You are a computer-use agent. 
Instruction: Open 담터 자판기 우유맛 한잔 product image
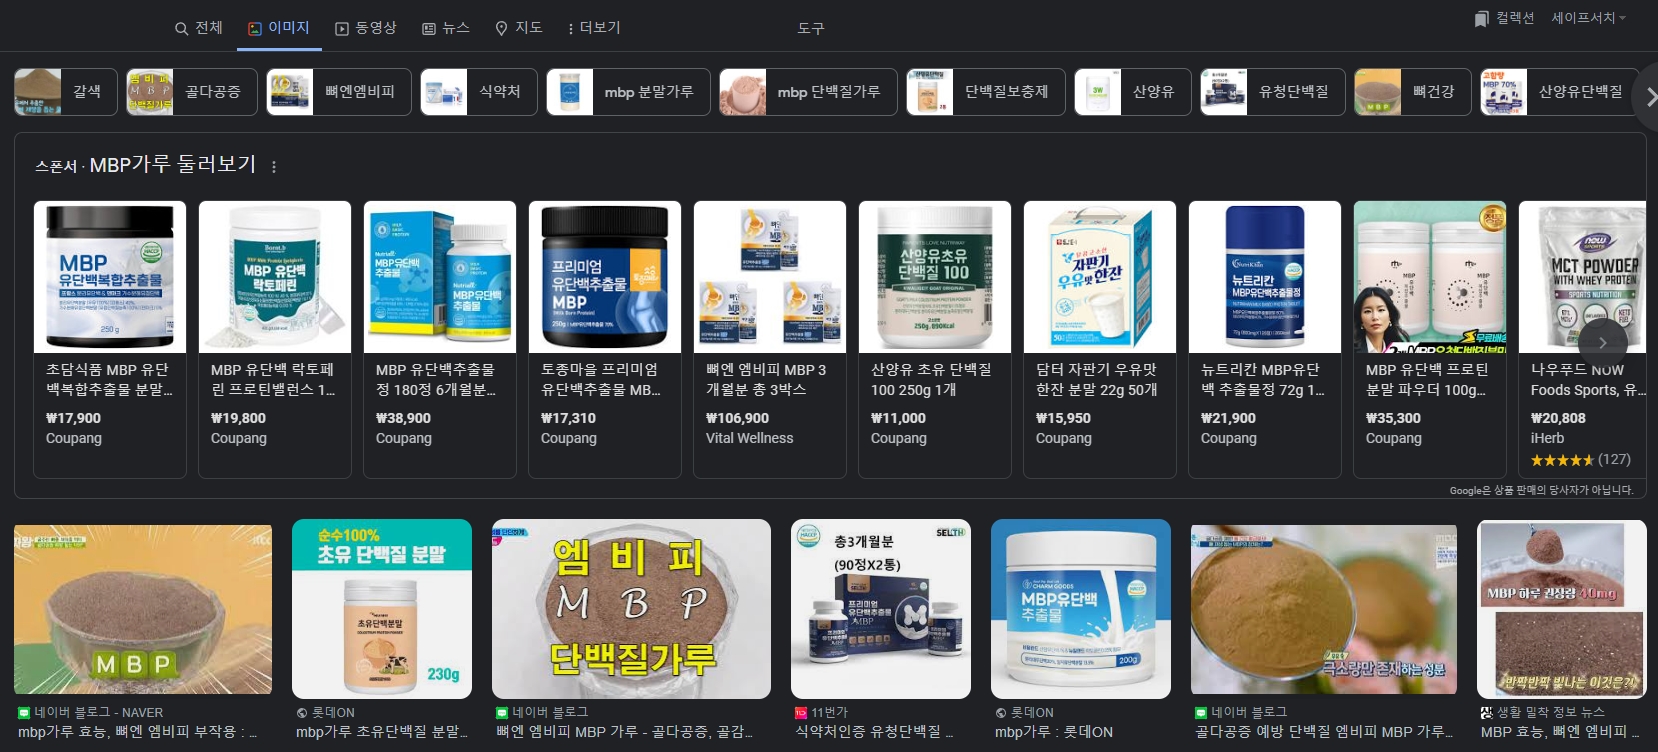coord(1100,277)
